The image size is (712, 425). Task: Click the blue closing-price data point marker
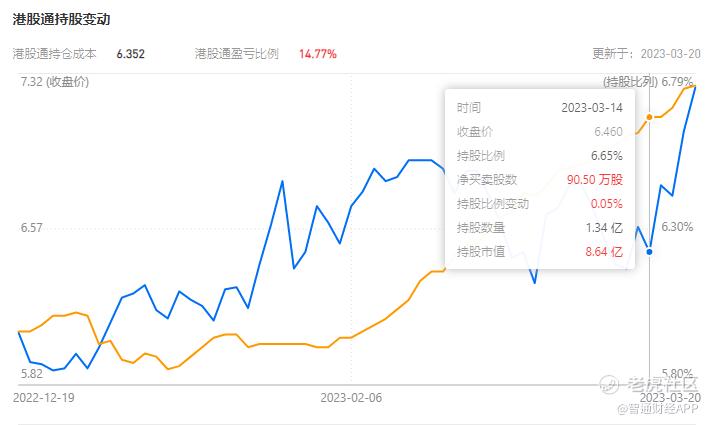[649, 252]
